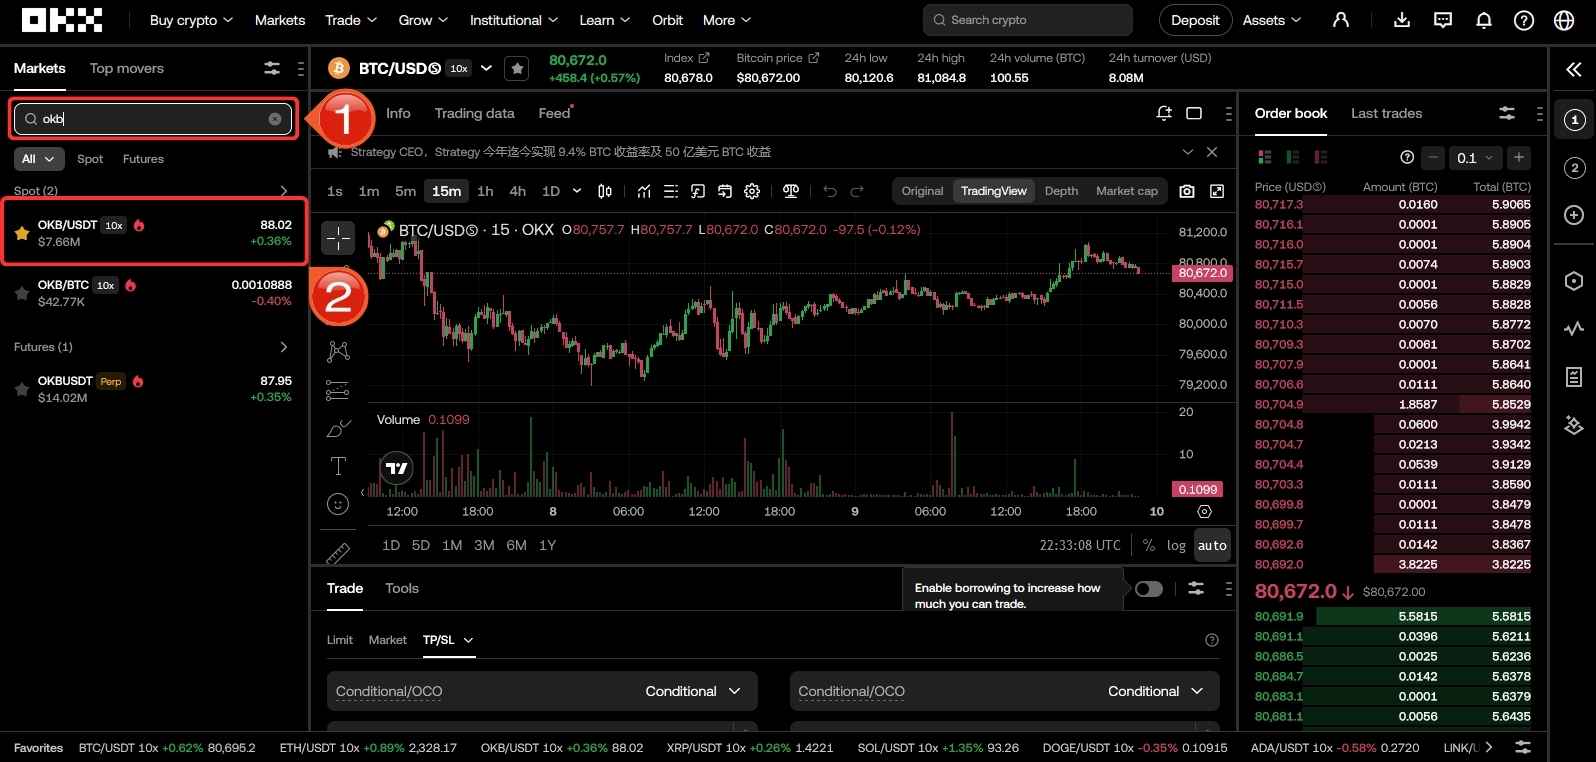Screen dimensions: 1596x762
Task: Increase order book precision with plus
Action: click(x=1519, y=157)
